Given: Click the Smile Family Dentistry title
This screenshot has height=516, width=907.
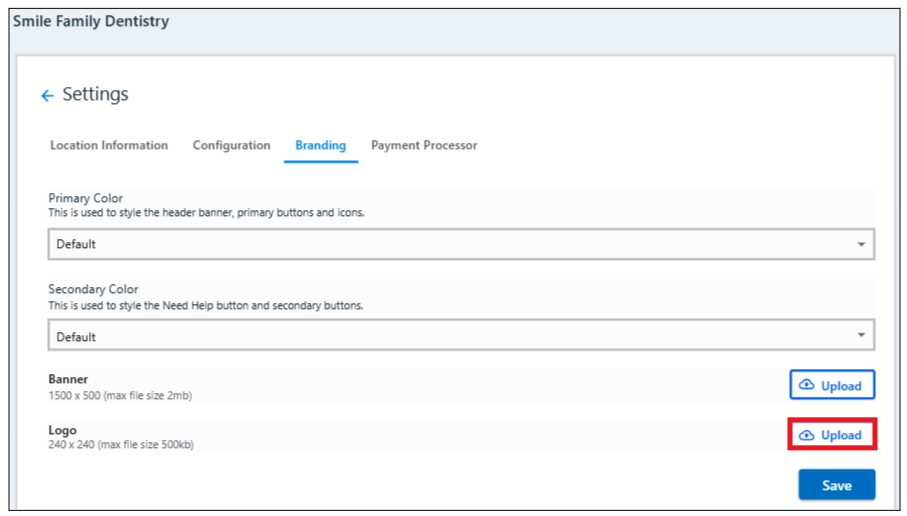Looking at the screenshot, I should (91, 21).
